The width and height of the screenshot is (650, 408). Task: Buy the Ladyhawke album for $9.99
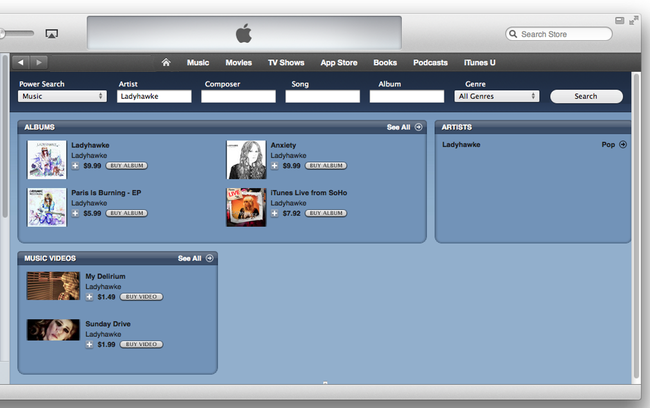pos(127,166)
